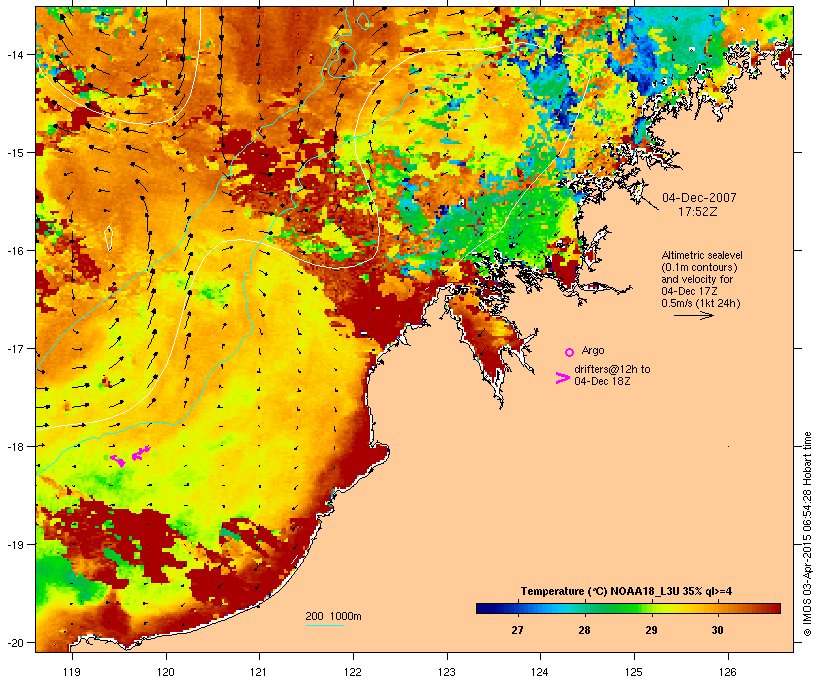Click the magenta Argo circle symbol
Screen dimensions: 820x680
pos(570,352)
